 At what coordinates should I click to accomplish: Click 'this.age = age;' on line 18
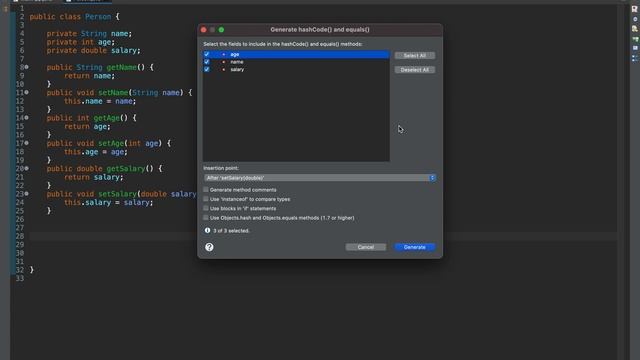pyautogui.click(x=96, y=152)
